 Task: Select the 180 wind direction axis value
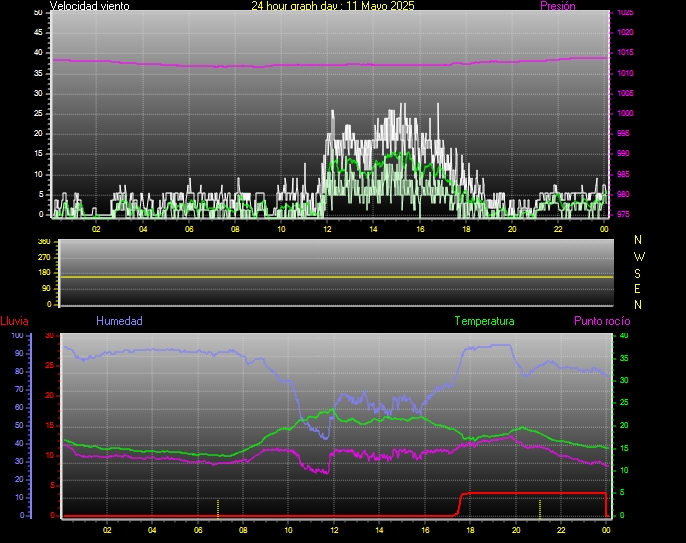[44, 273]
